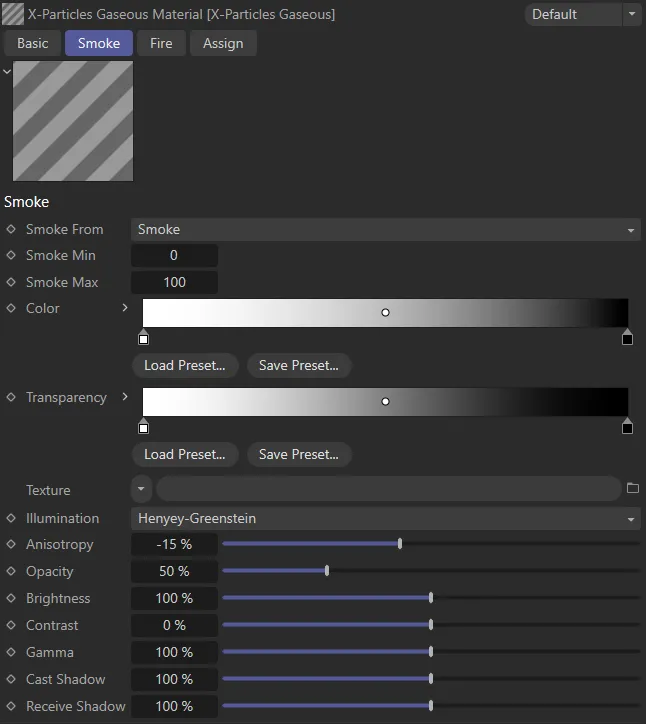Toggle keyframe diamond for Brightness
646x724 pixels.
click(x=11, y=598)
